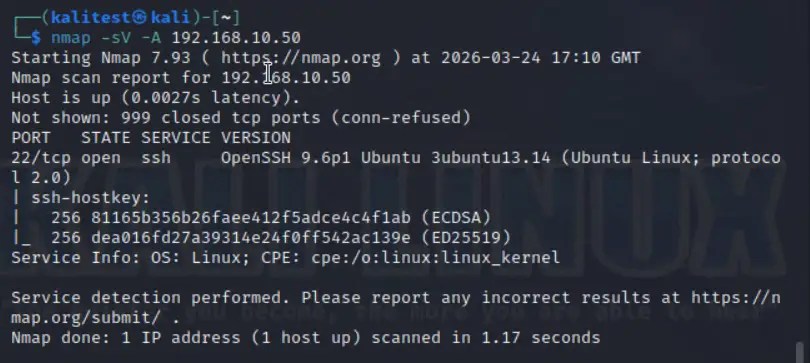
Task: Click the -sV flag in the command
Action: (116, 38)
